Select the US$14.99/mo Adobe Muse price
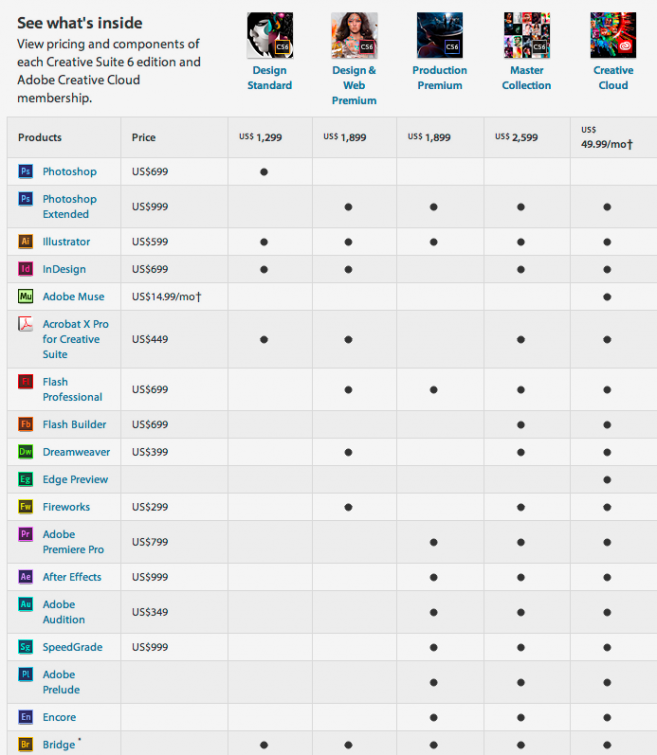The image size is (657, 755). pyautogui.click(x=167, y=297)
